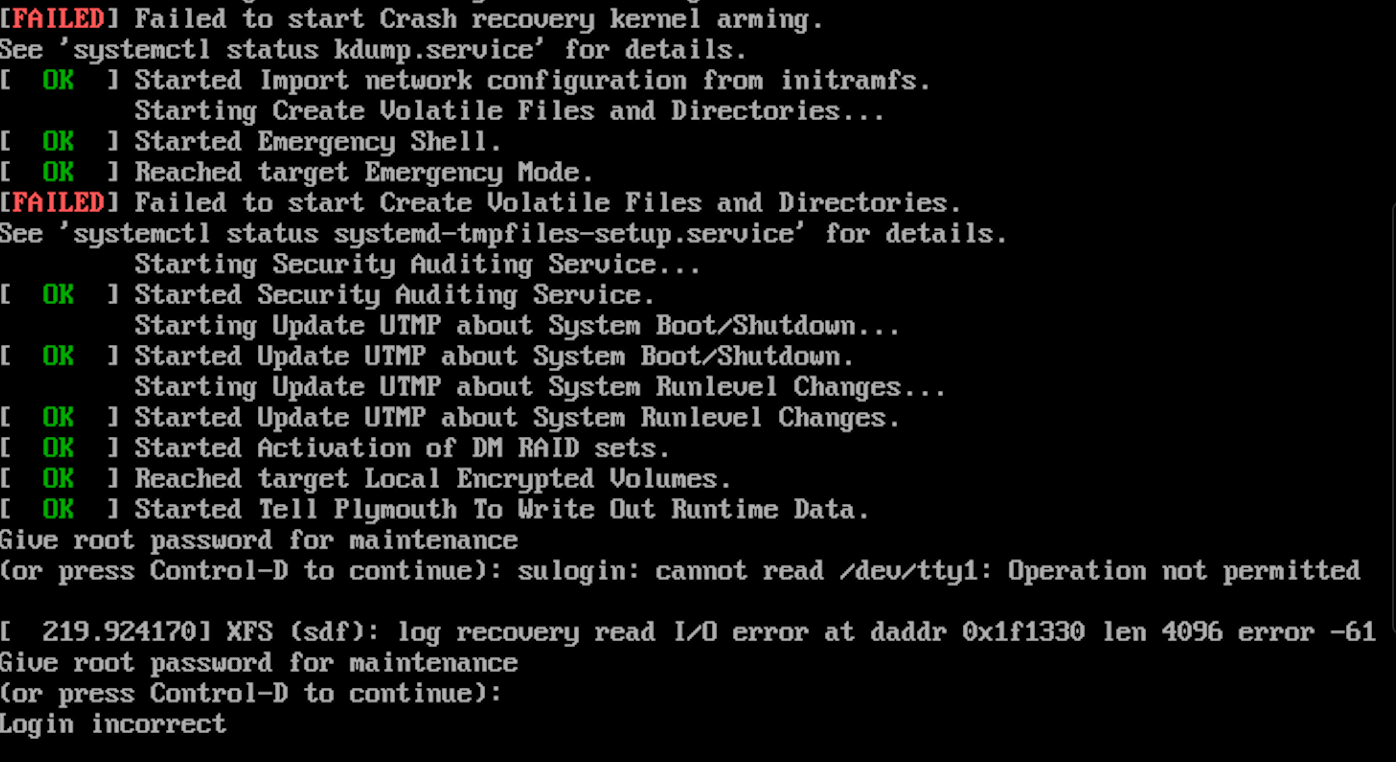
Task: Click 'Reached target Local Encrypted Volumes' line
Action: click(433, 479)
